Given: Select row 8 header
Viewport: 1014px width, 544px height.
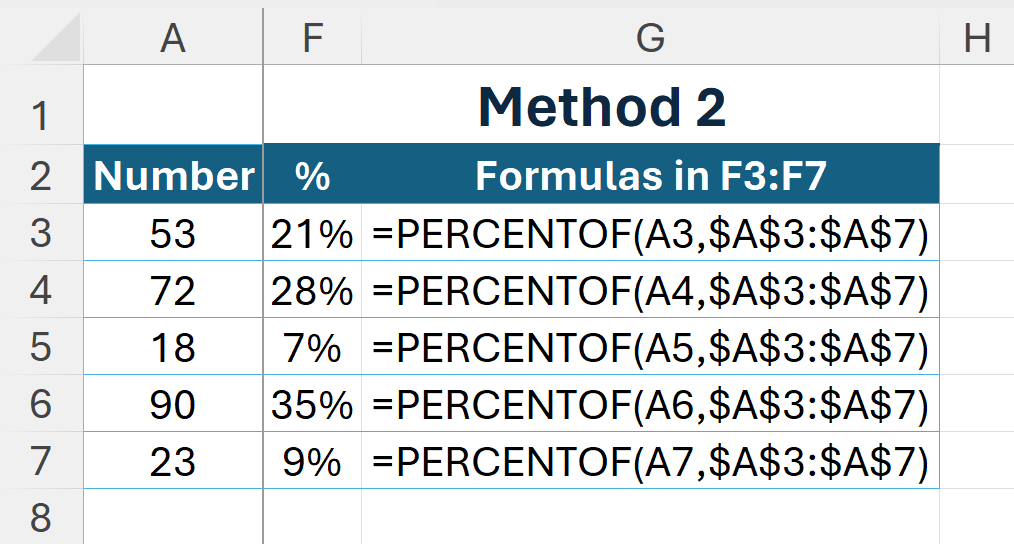Looking at the screenshot, I should (x=41, y=517).
